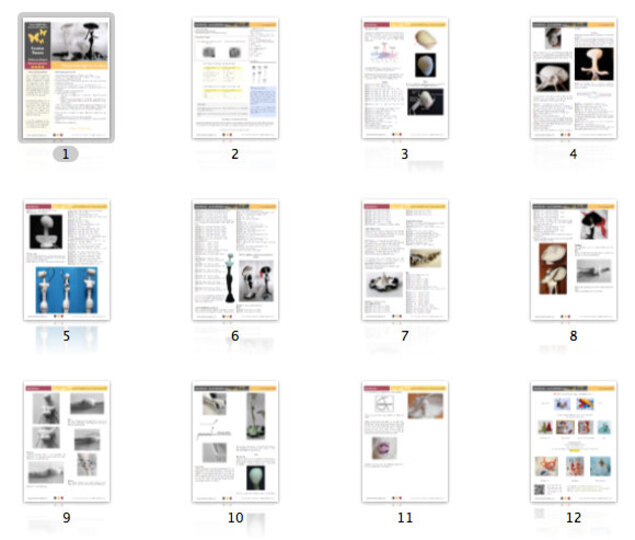The image size is (635, 540).
Task: Click the page number 3 label
Action: tap(404, 154)
